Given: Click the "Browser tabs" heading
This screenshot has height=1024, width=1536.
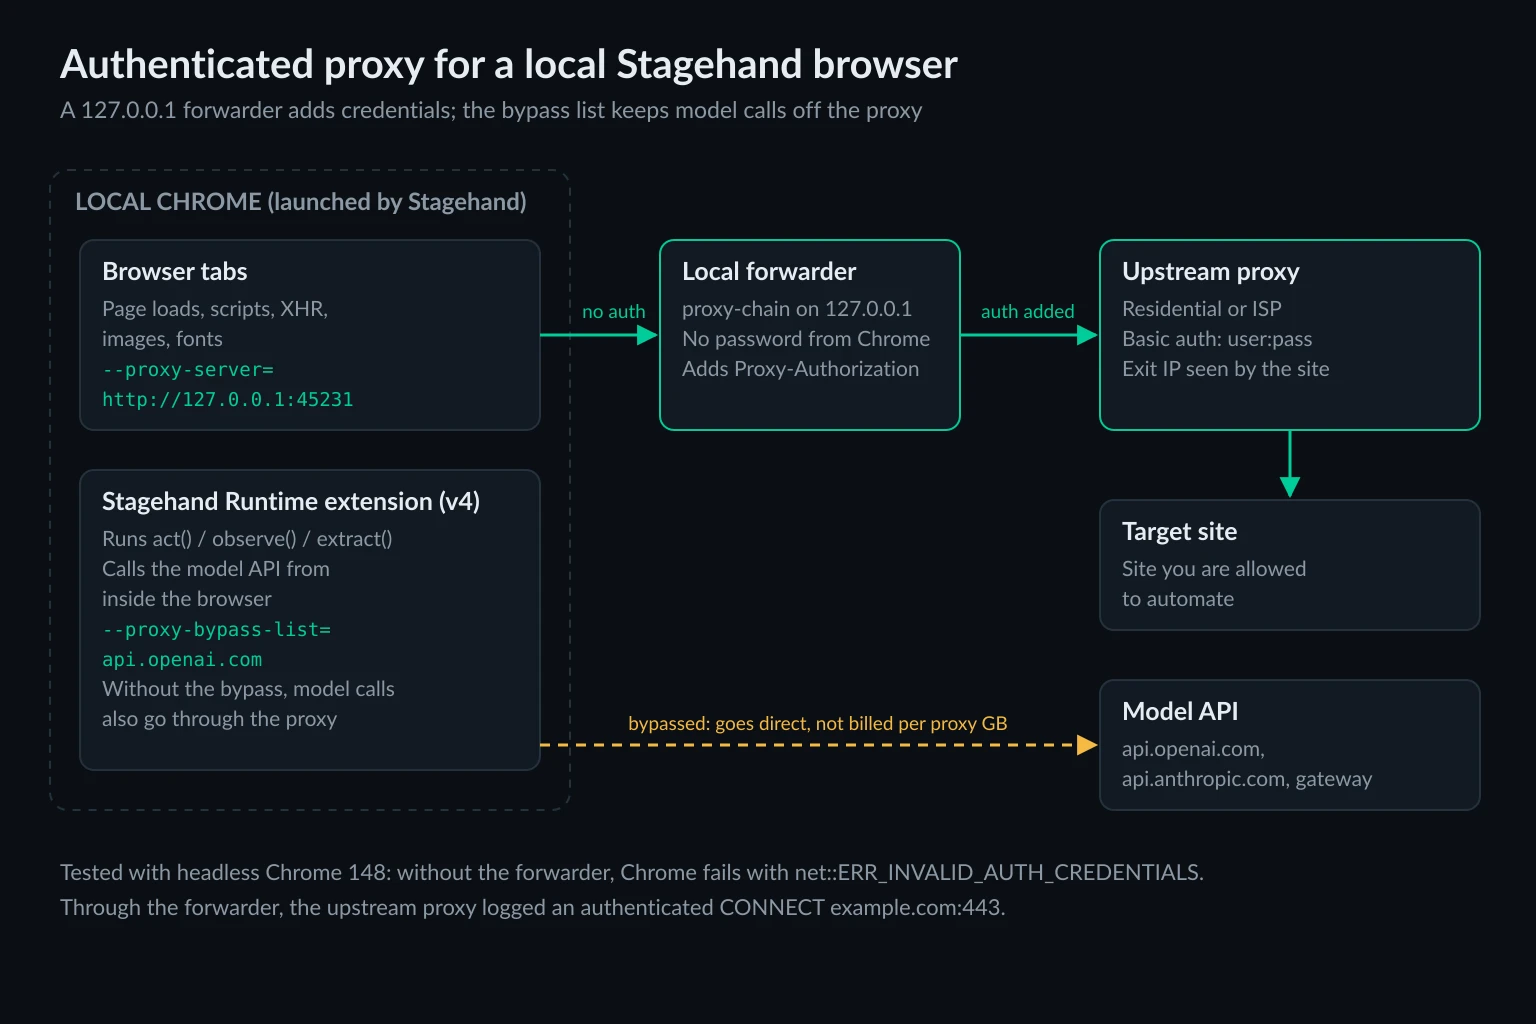Looking at the screenshot, I should tap(175, 271).
